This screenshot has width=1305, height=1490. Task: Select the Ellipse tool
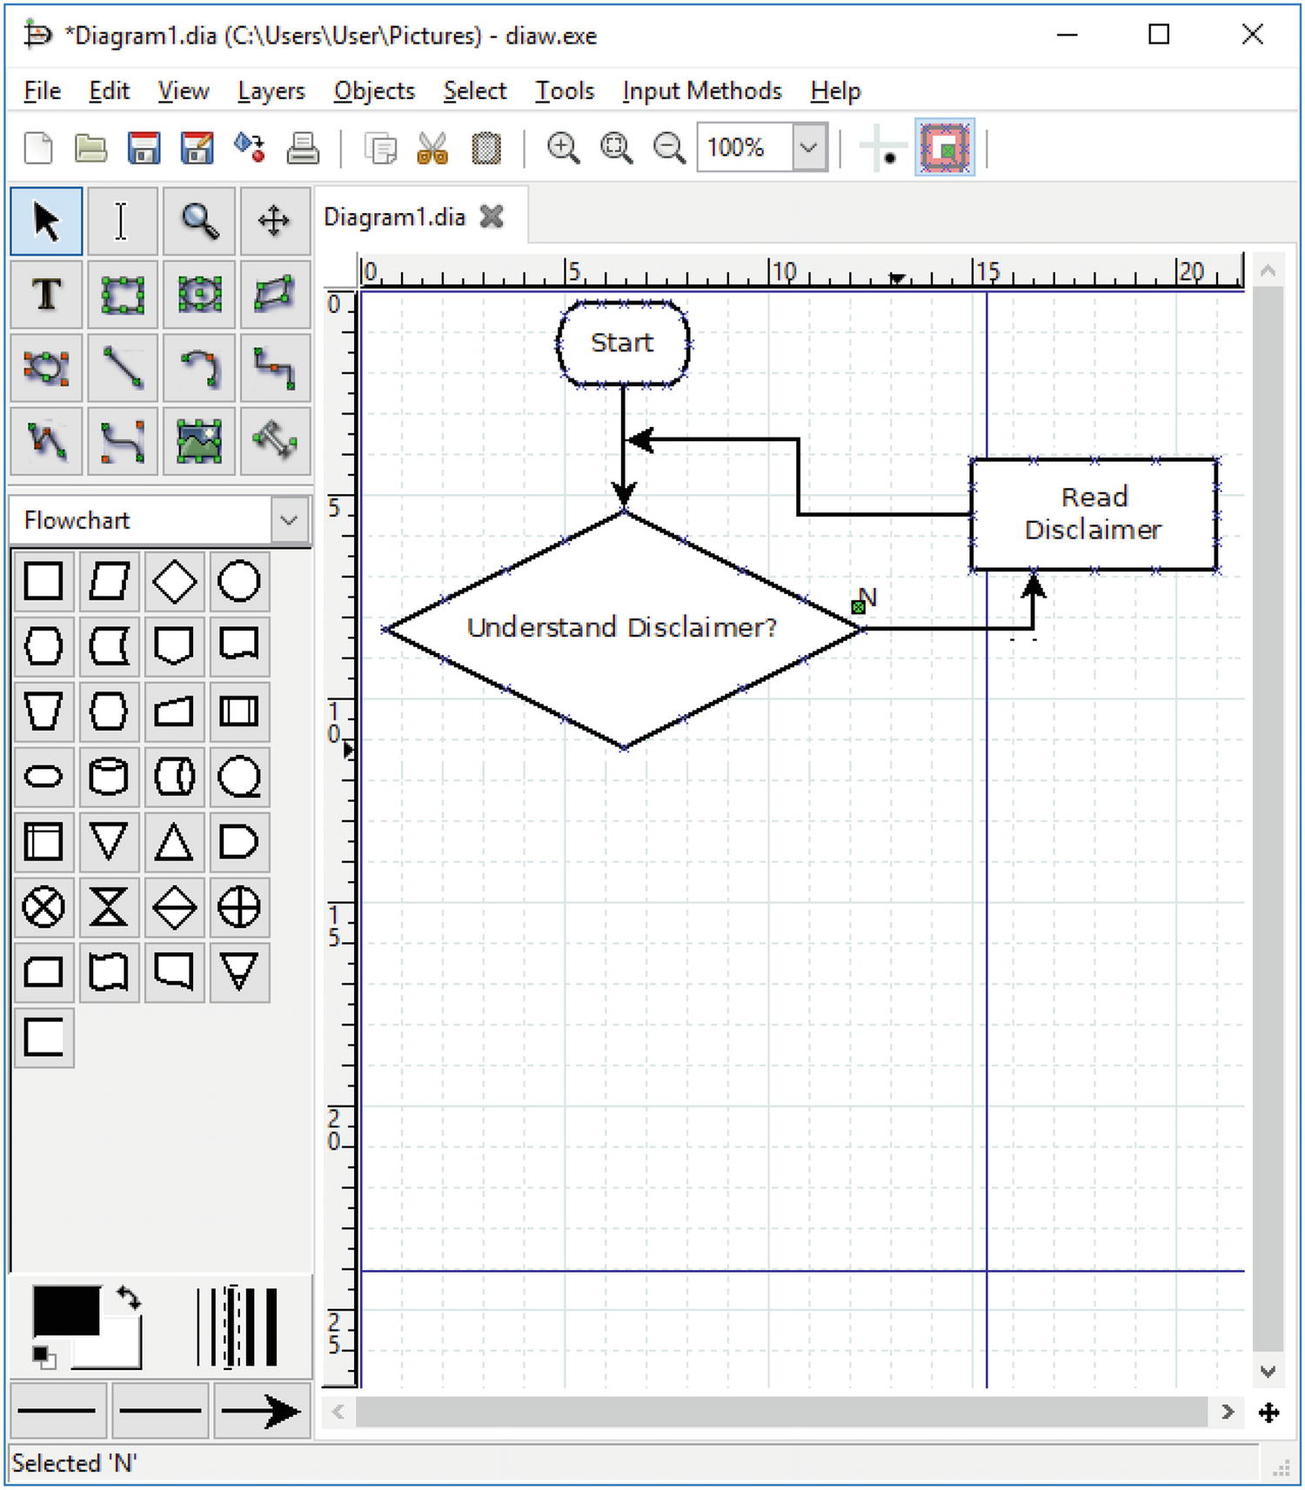click(199, 295)
